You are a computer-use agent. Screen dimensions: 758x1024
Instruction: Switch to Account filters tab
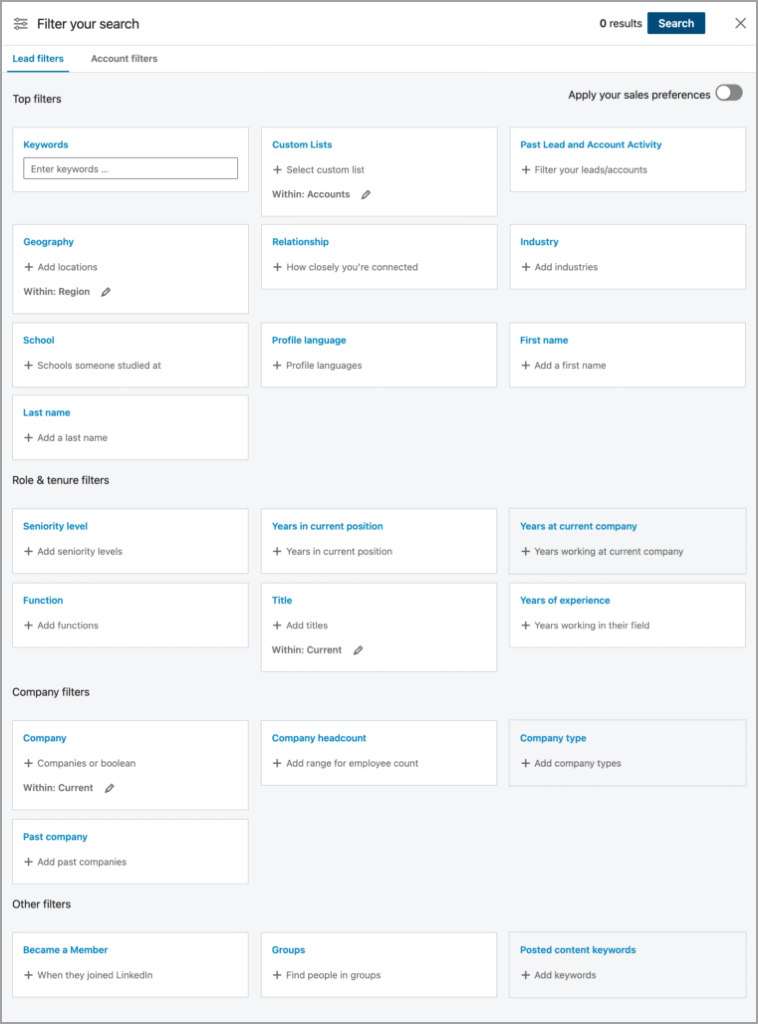(x=124, y=59)
